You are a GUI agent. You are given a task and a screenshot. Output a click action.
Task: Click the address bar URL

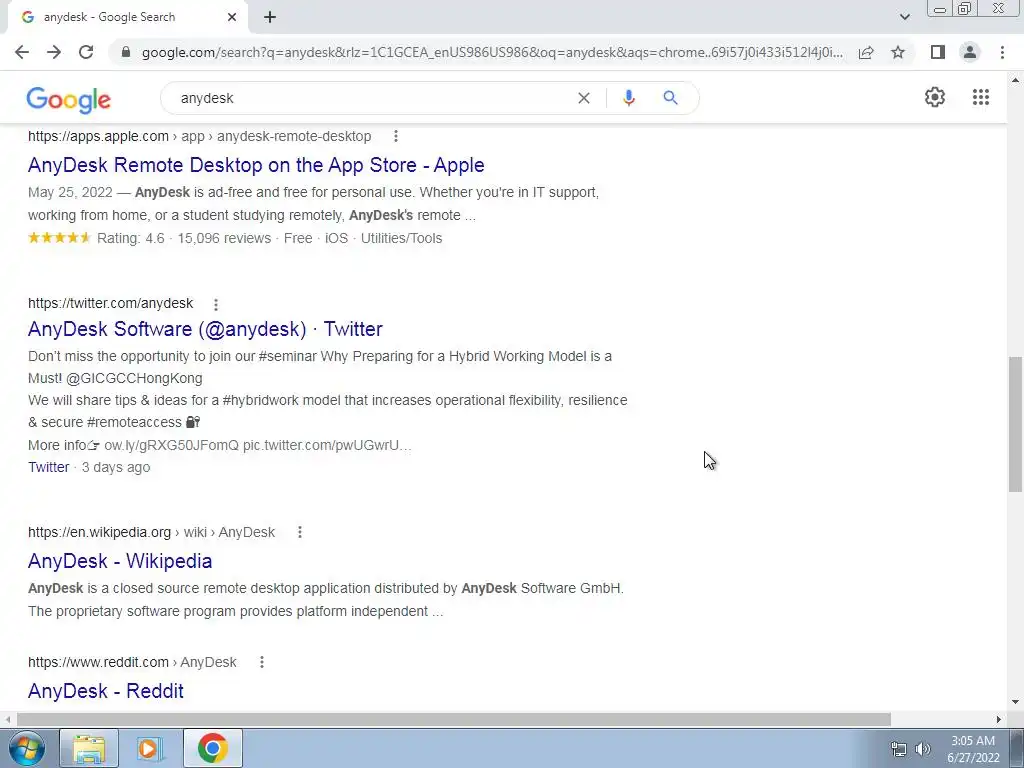click(492, 52)
